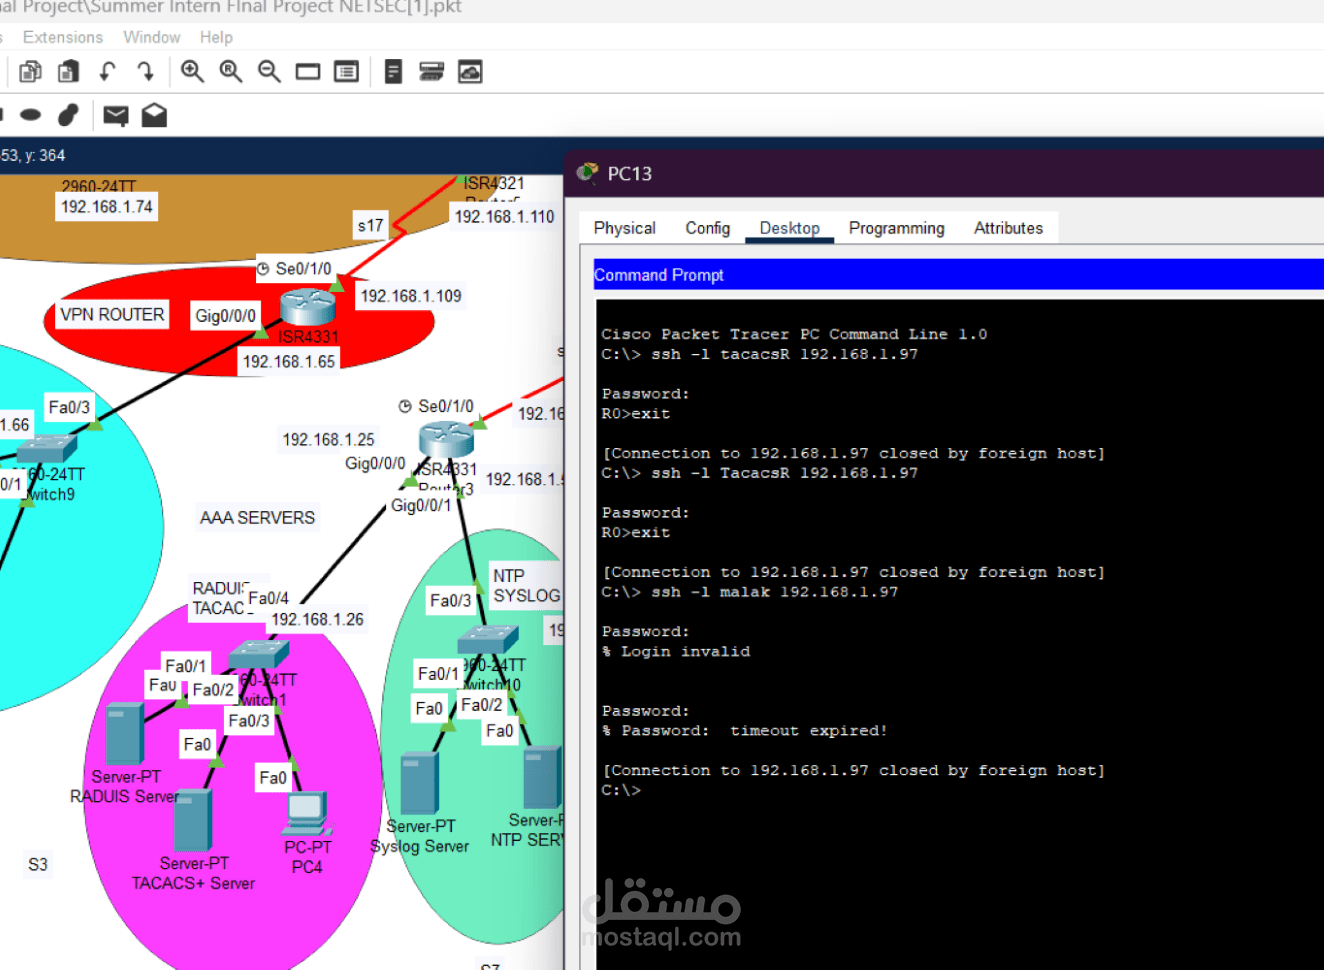This screenshot has height=970, width=1324.
Task: Click the Copy toolbar icon
Action: coord(31,72)
